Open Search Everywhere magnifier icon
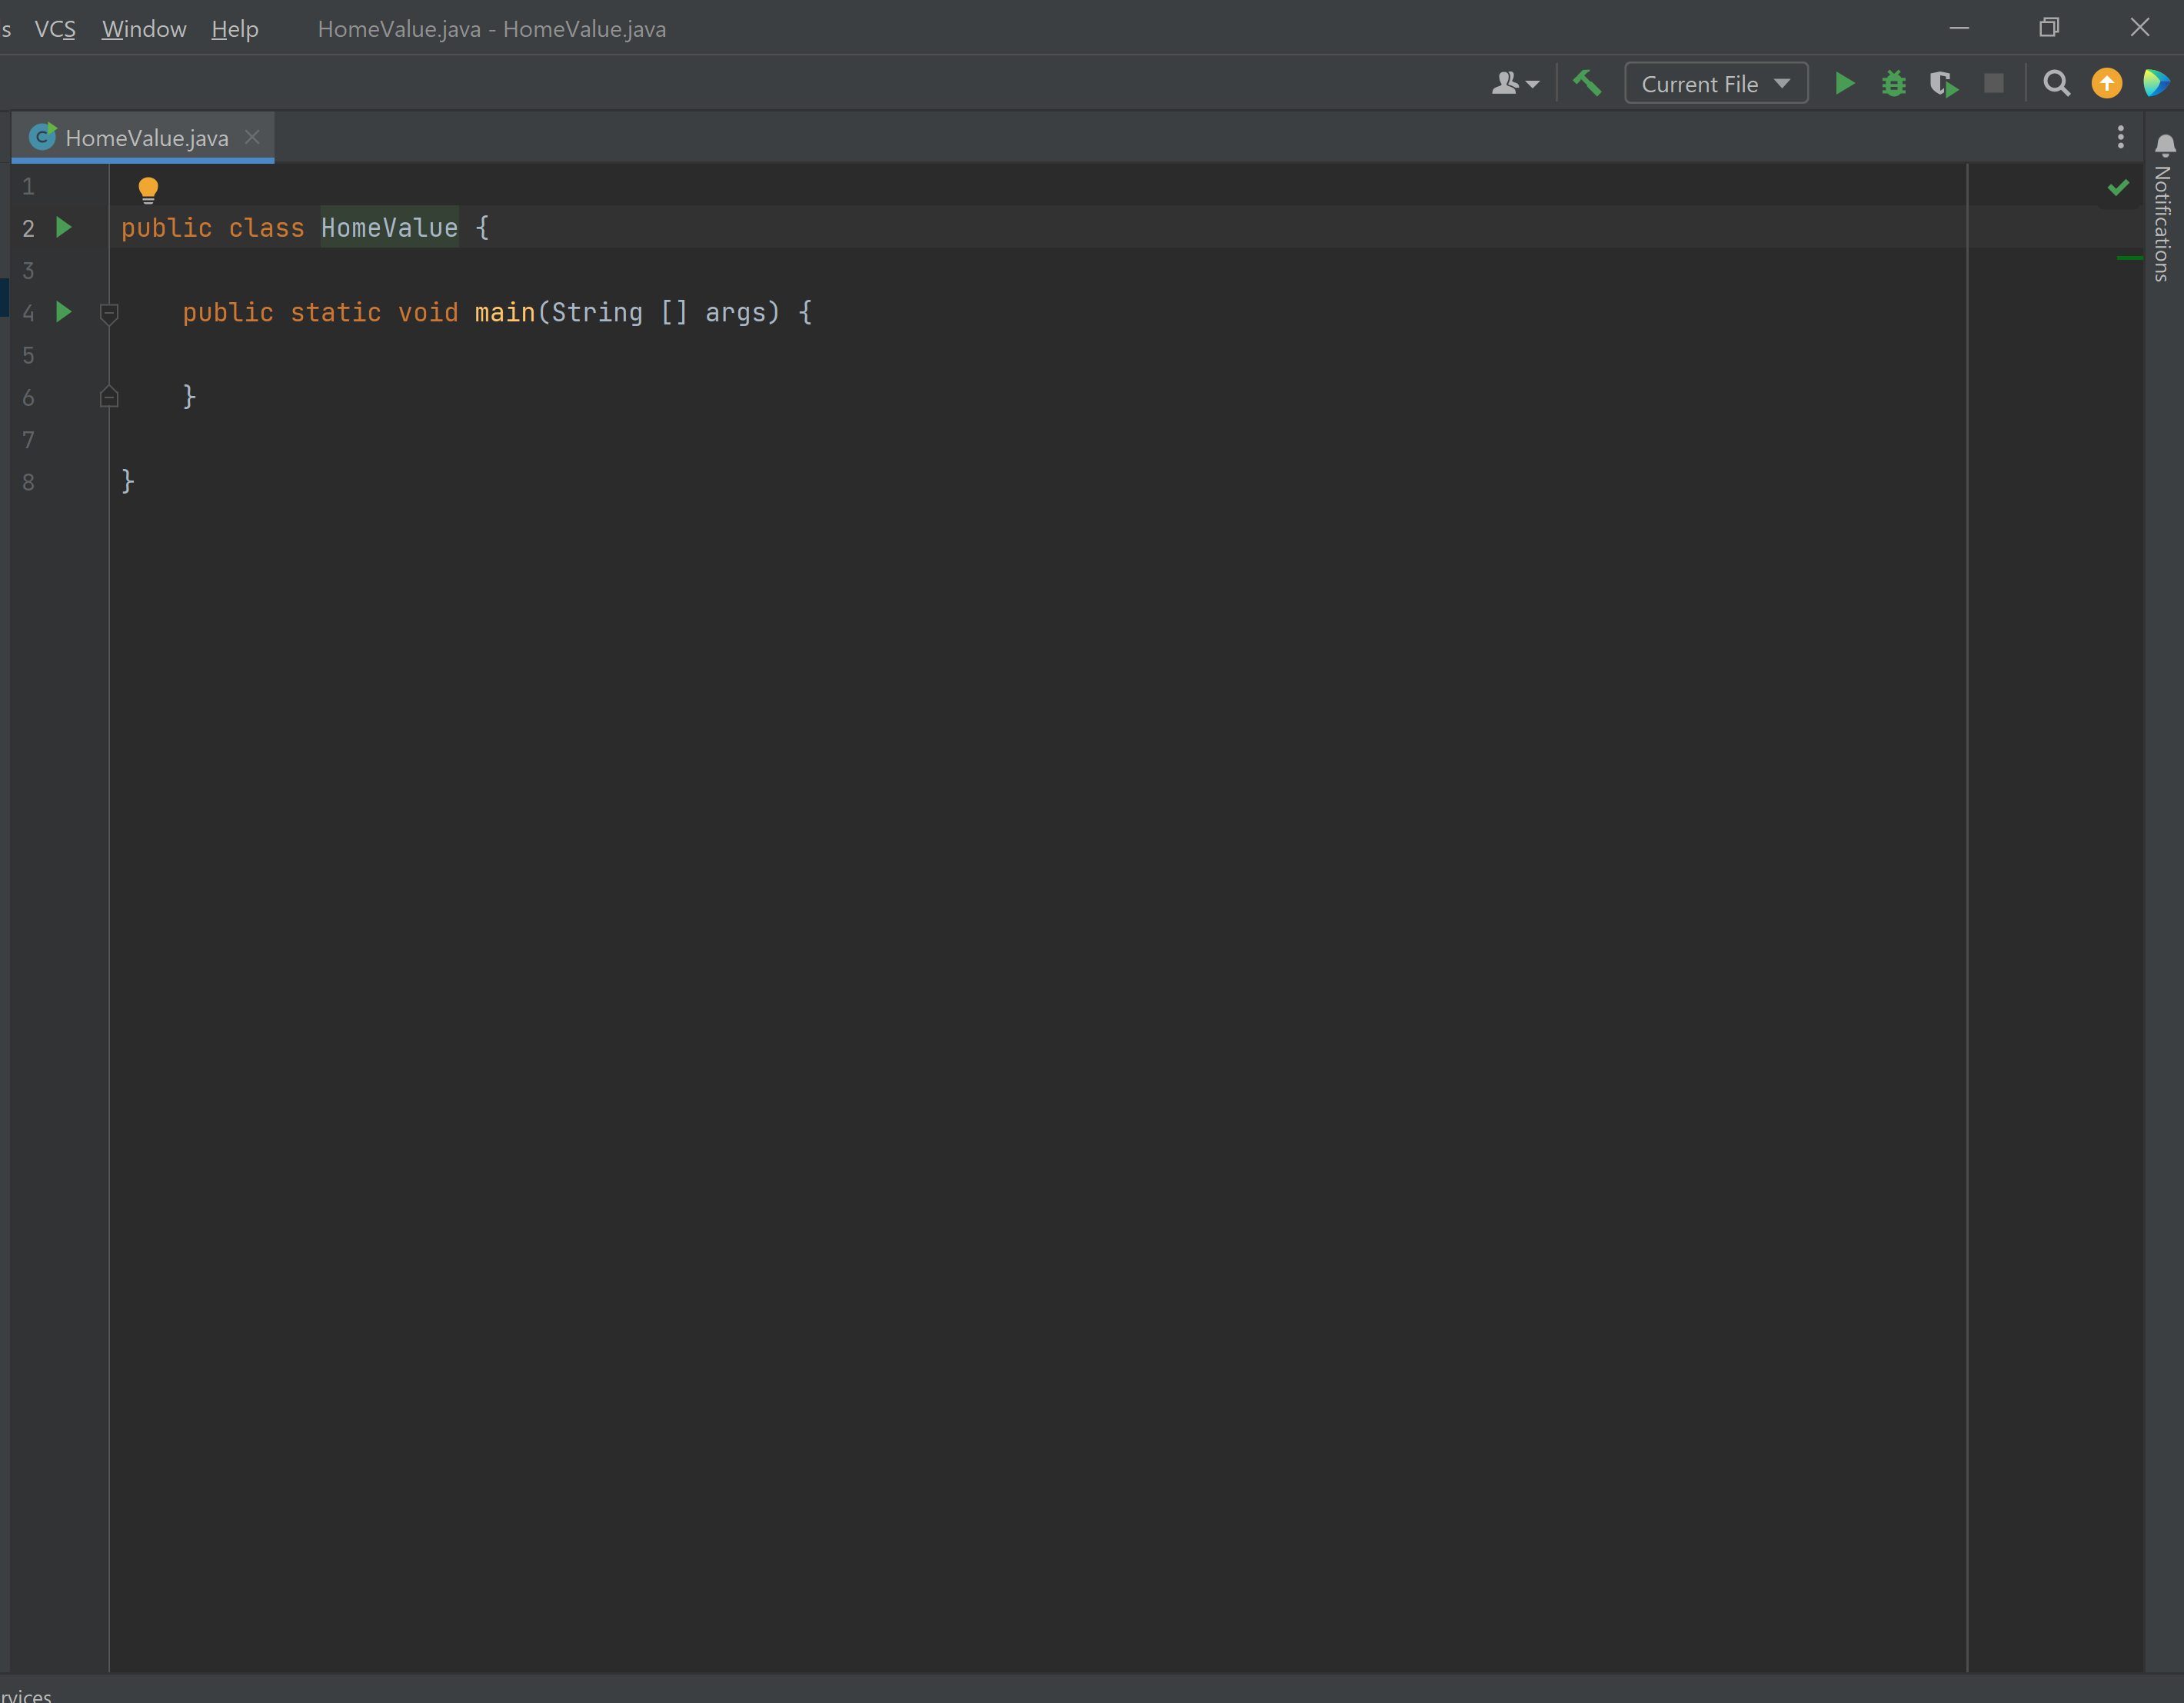The height and width of the screenshot is (1703, 2184). coord(2056,84)
